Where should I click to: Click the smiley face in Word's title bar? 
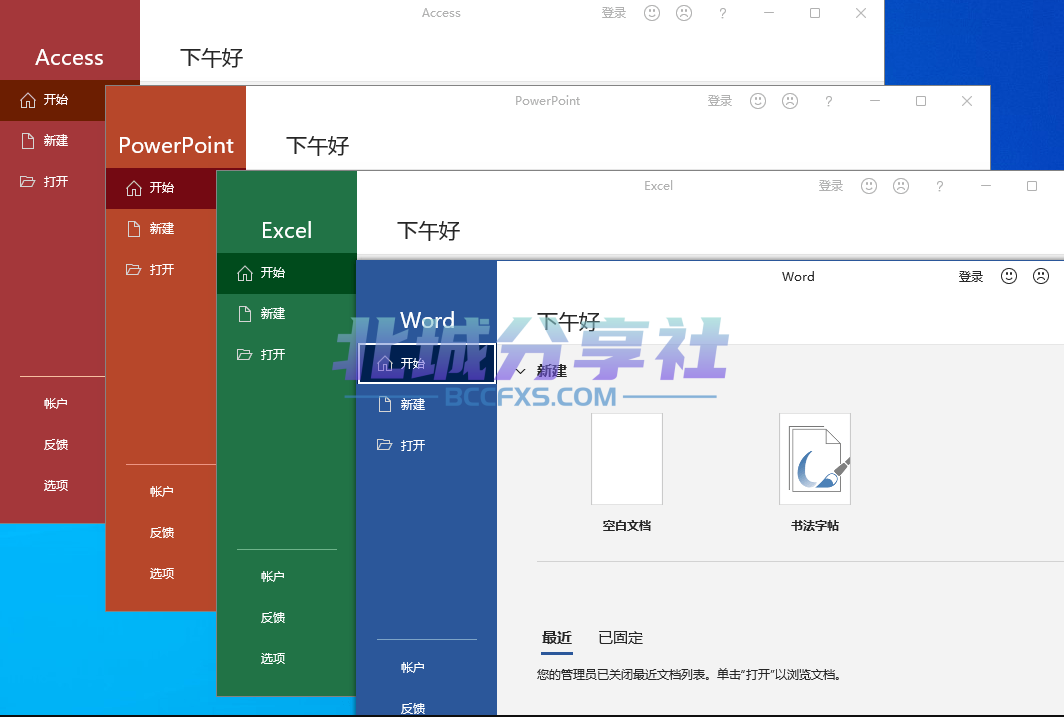1009,276
